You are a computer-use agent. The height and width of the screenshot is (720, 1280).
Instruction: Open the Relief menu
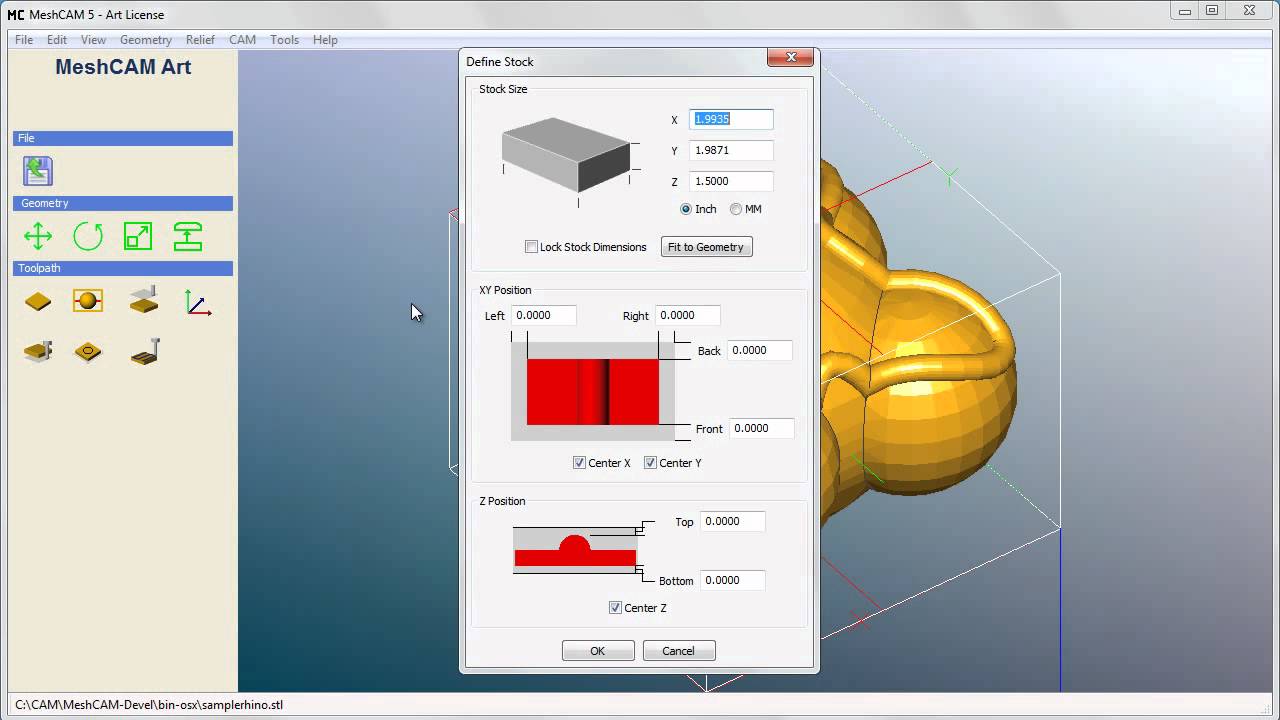pyautogui.click(x=200, y=40)
